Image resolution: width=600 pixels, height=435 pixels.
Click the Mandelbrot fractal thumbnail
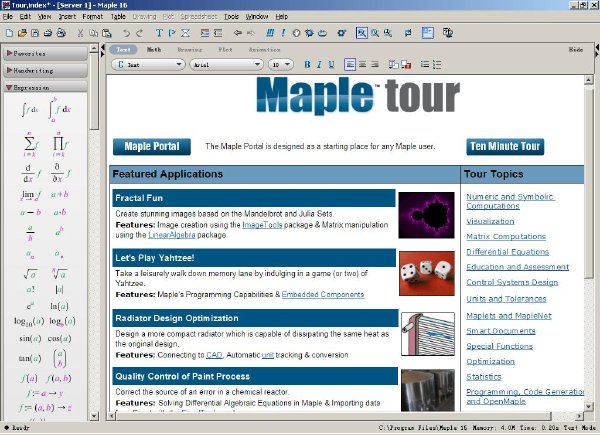(426, 215)
